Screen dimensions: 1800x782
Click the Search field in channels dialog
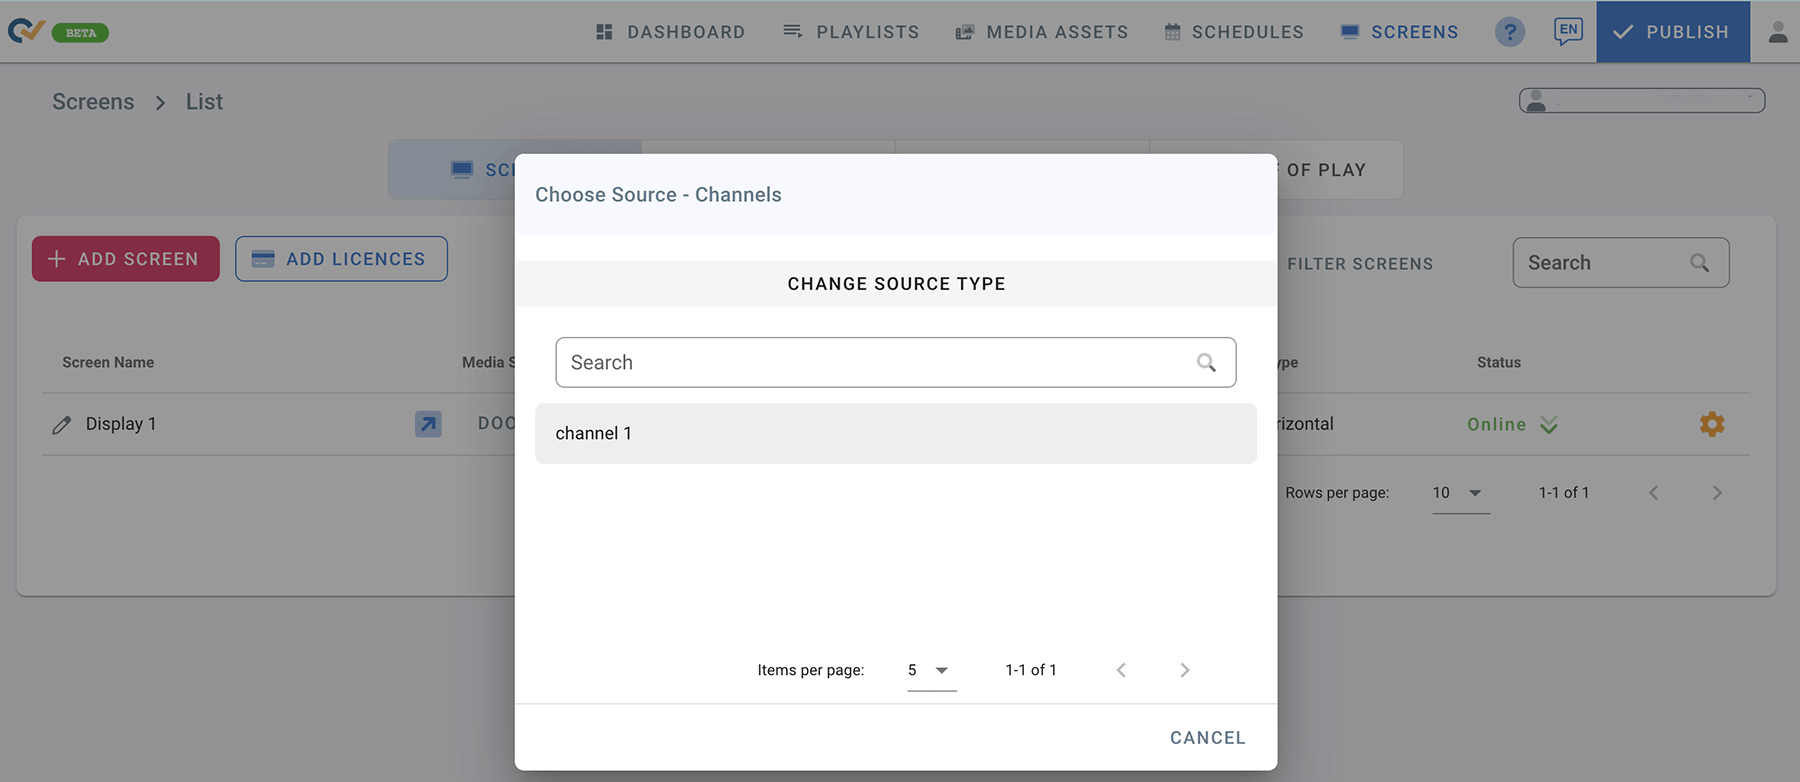[875, 363]
